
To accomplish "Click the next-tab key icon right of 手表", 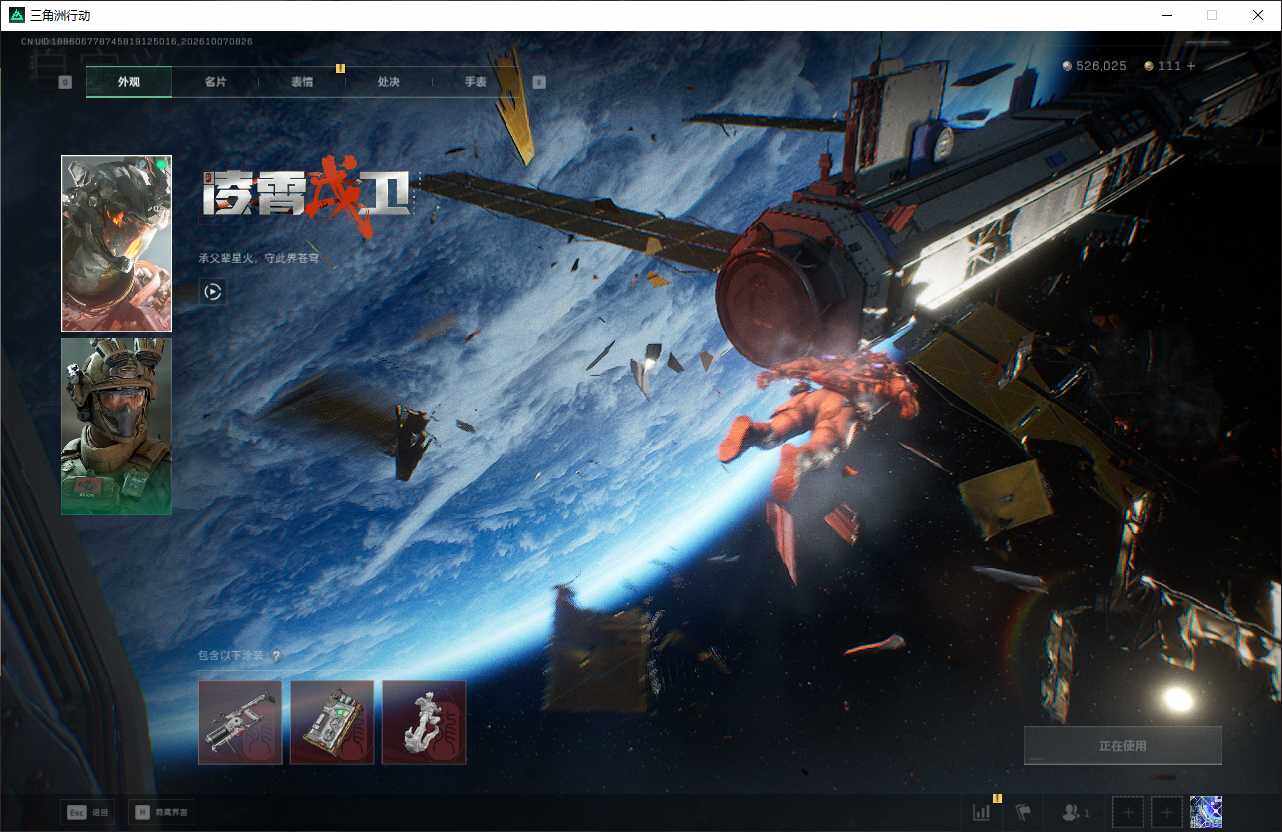I will click(539, 82).
